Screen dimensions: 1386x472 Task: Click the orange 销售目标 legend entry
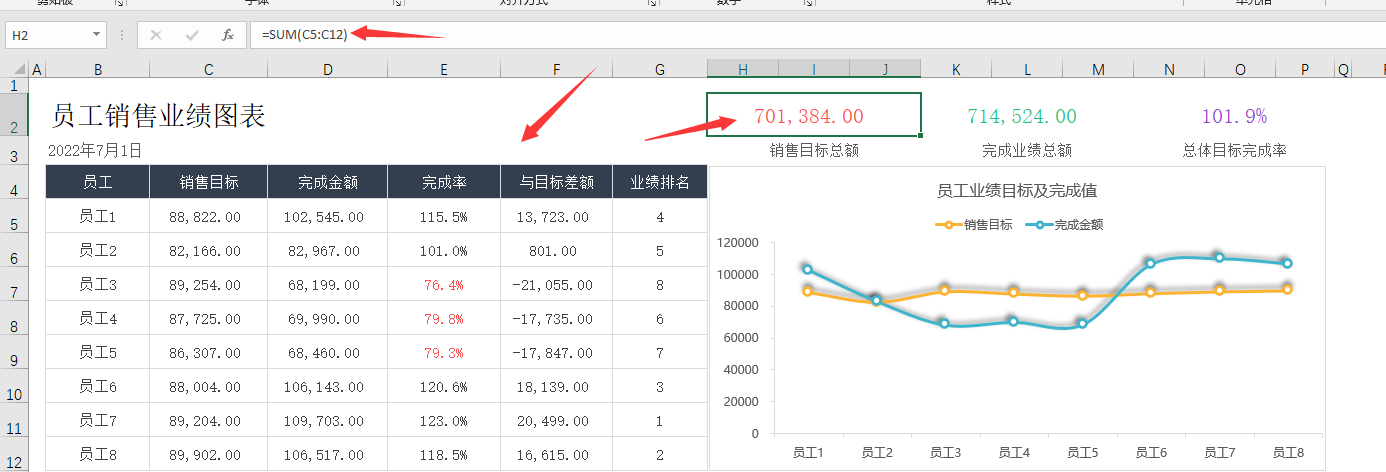coord(974,225)
